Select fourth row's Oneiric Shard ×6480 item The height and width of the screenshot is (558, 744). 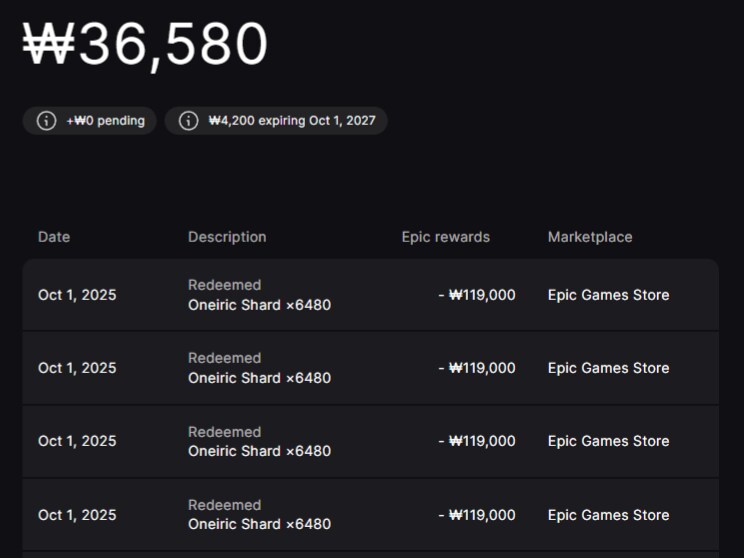pyautogui.click(x=259, y=524)
